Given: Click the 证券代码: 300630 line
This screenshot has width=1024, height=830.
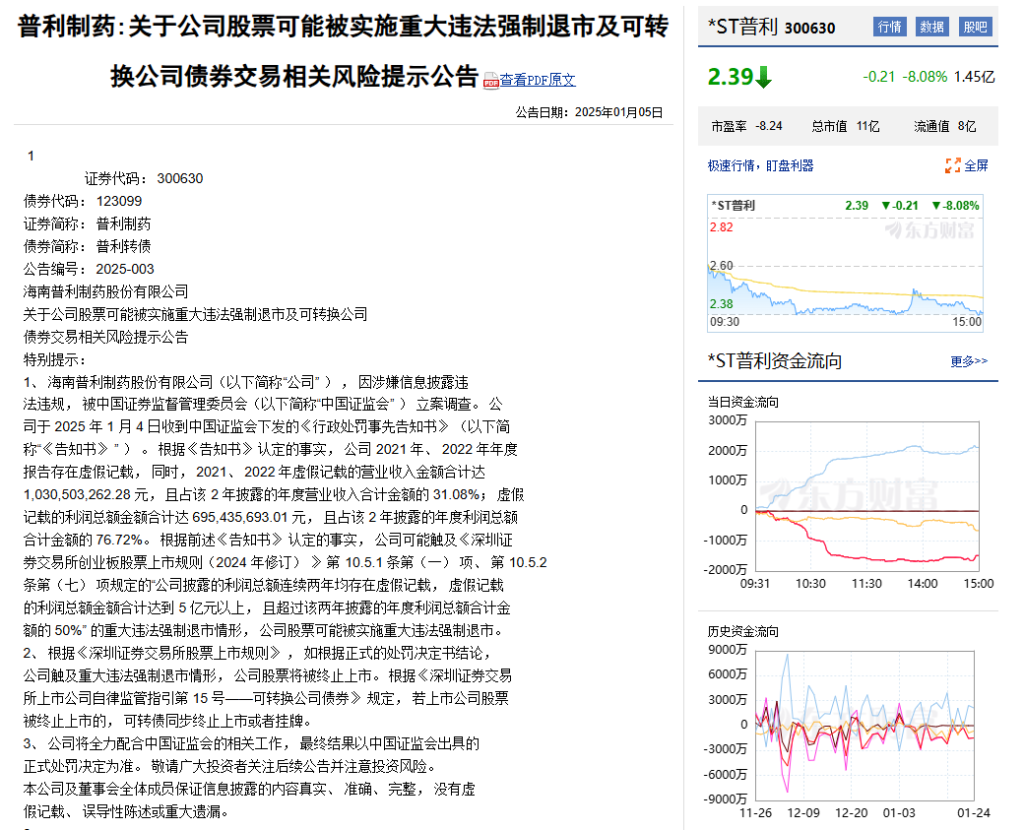Looking at the screenshot, I should click(x=144, y=178).
